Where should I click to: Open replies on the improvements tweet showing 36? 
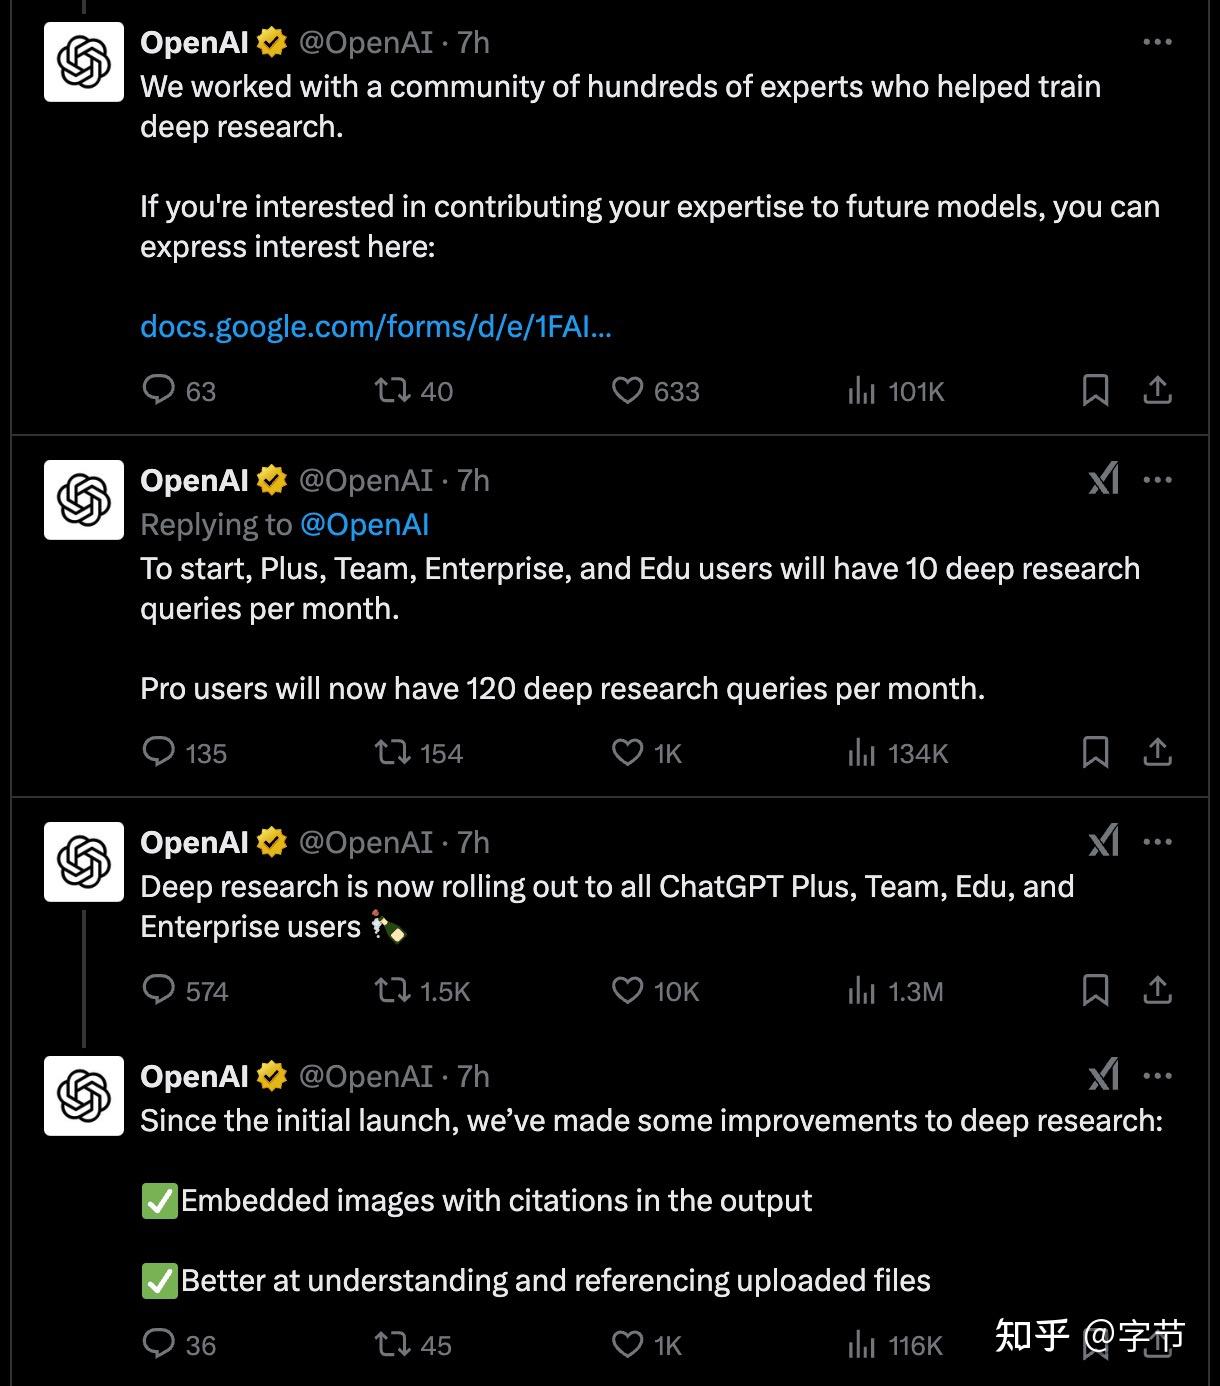click(x=160, y=1345)
